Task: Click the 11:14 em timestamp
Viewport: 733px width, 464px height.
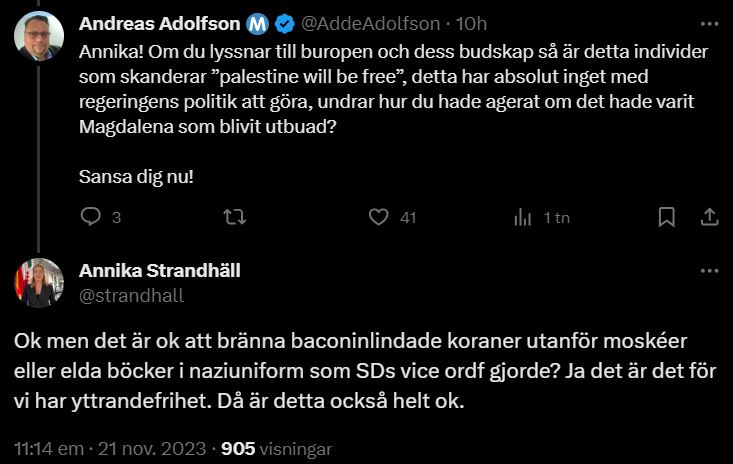Action: tap(47, 449)
